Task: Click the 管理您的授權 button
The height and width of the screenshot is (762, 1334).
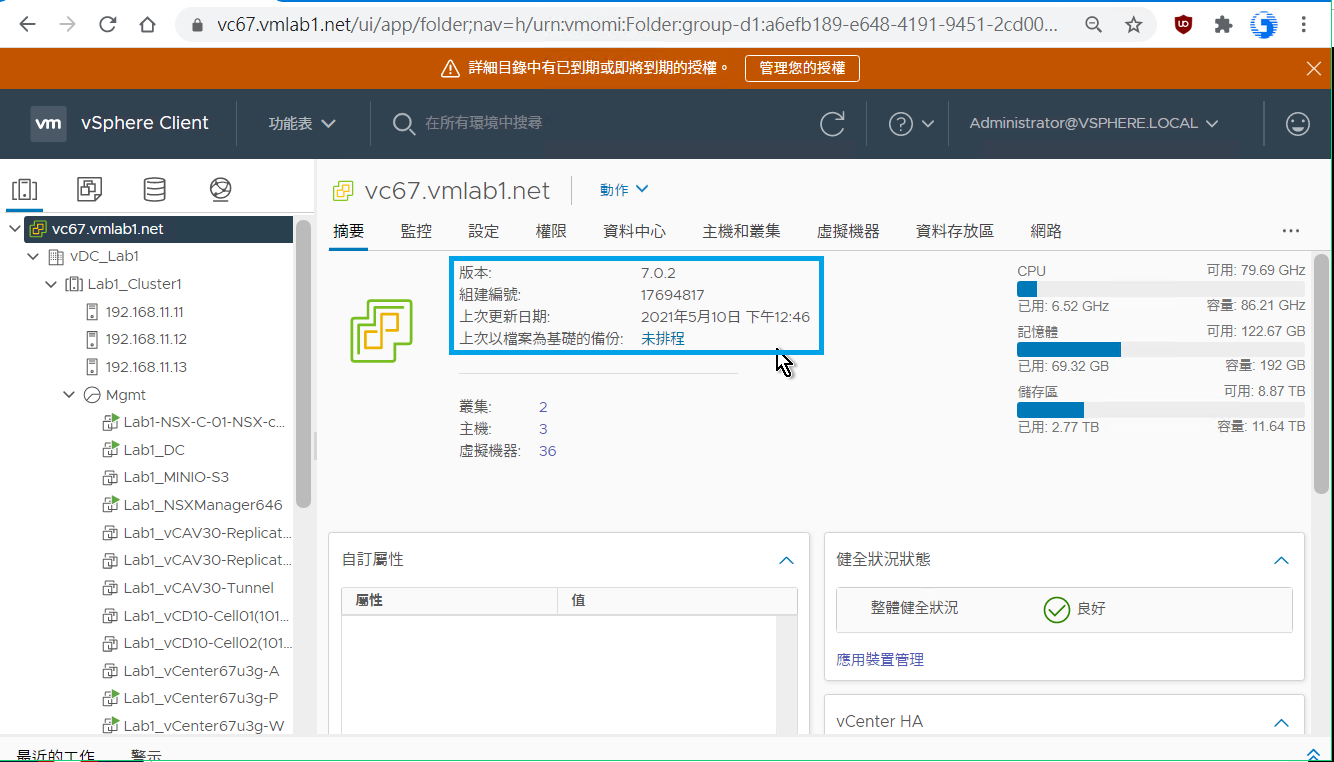Action: pos(802,68)
